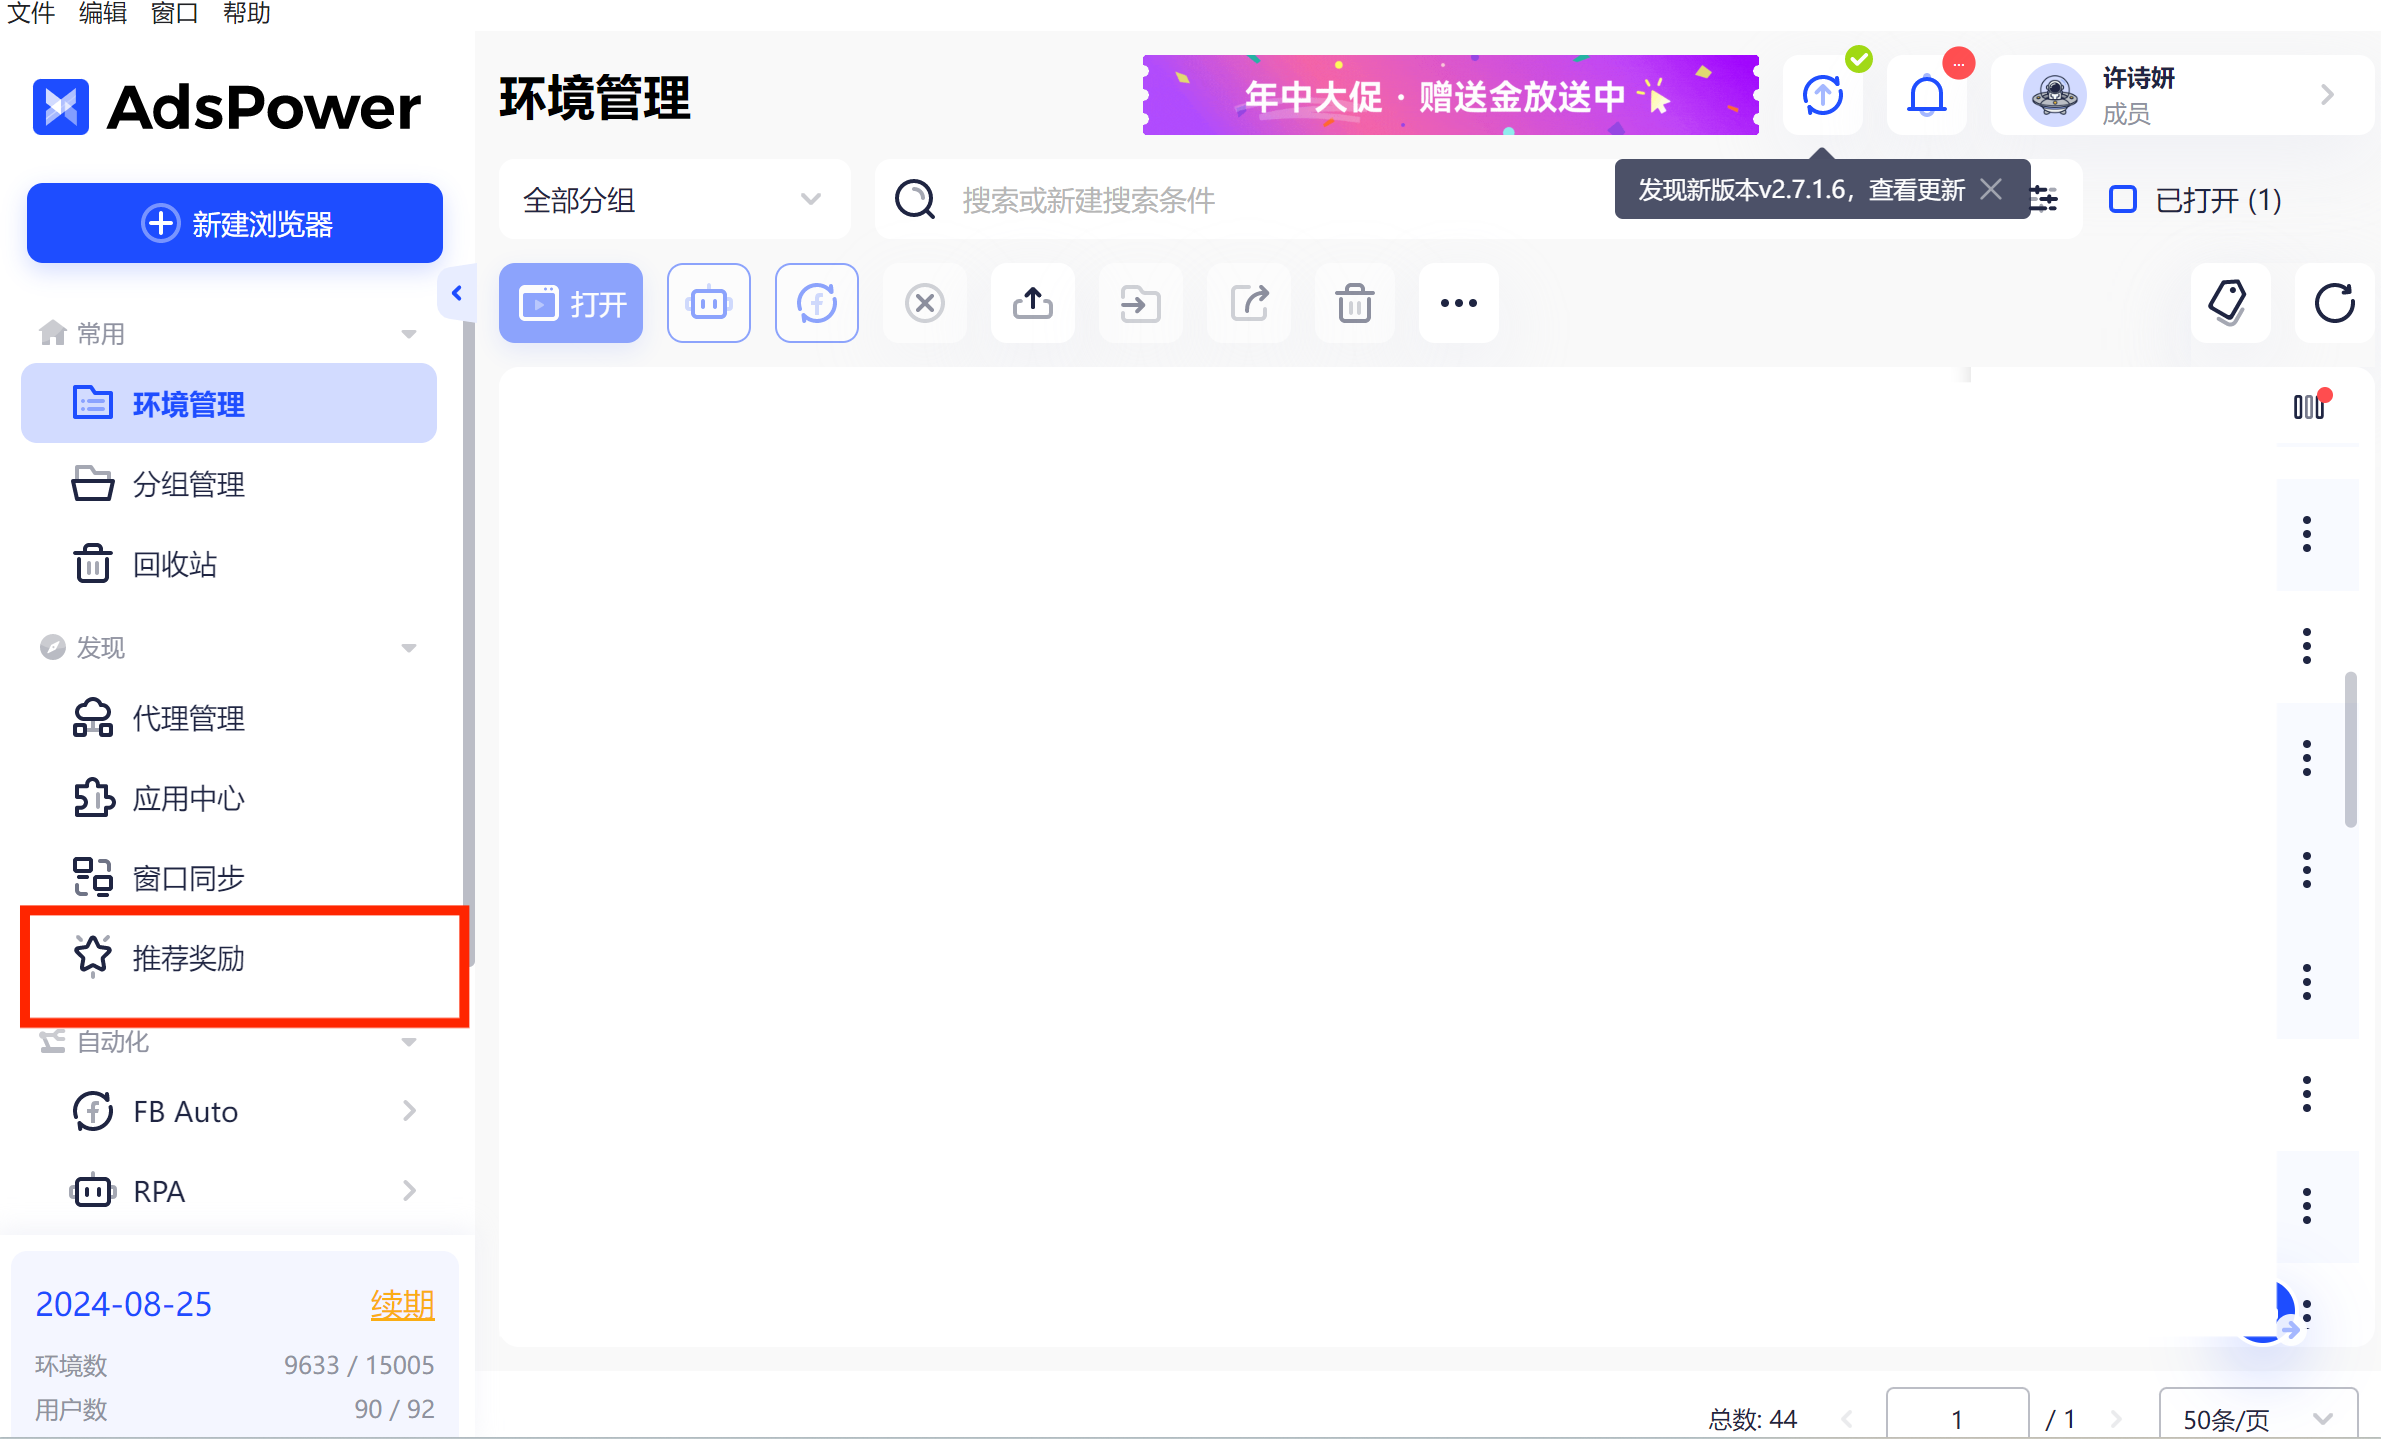Open column settings icon with red dot

pos(2308,406)
